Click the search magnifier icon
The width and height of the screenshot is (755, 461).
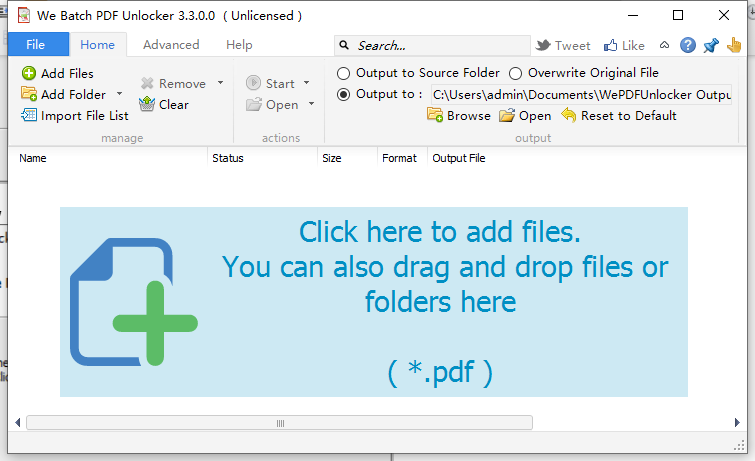[344, 45]
